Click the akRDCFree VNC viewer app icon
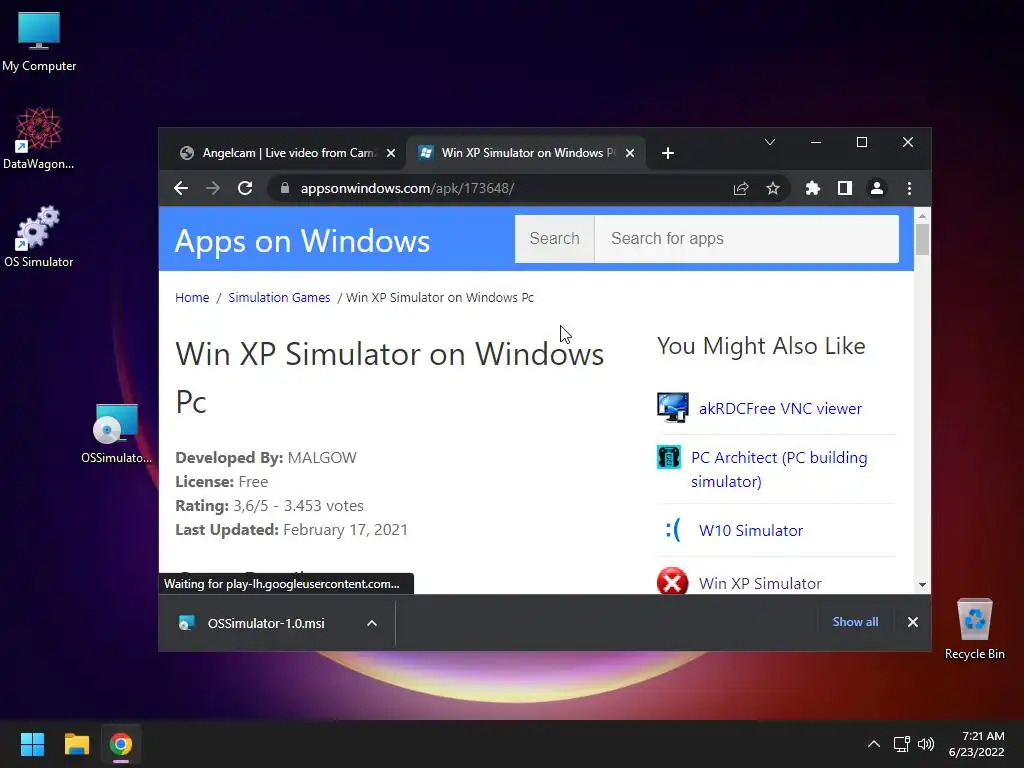Image resolution: width=1024 pixels, height=768 pixels. 672,408
